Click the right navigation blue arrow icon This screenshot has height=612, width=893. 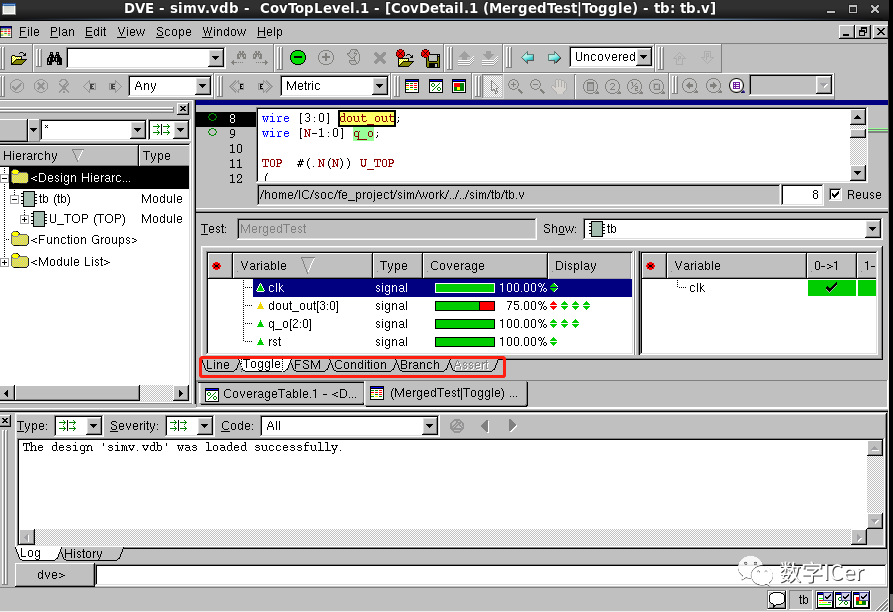556,57
